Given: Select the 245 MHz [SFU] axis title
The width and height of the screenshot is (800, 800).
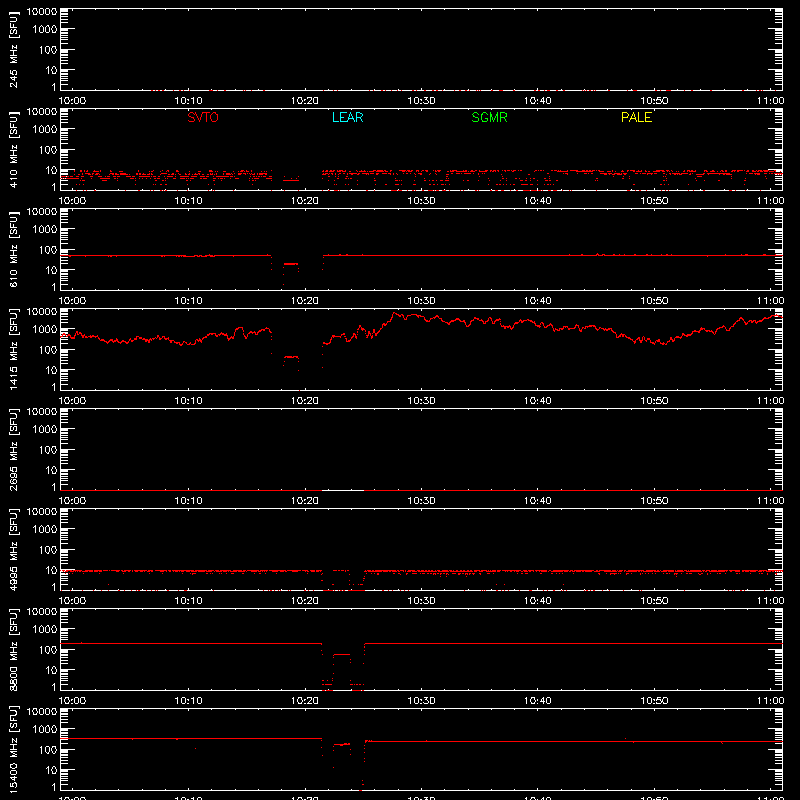Looking at the screenshot, I should coord(13,49).
